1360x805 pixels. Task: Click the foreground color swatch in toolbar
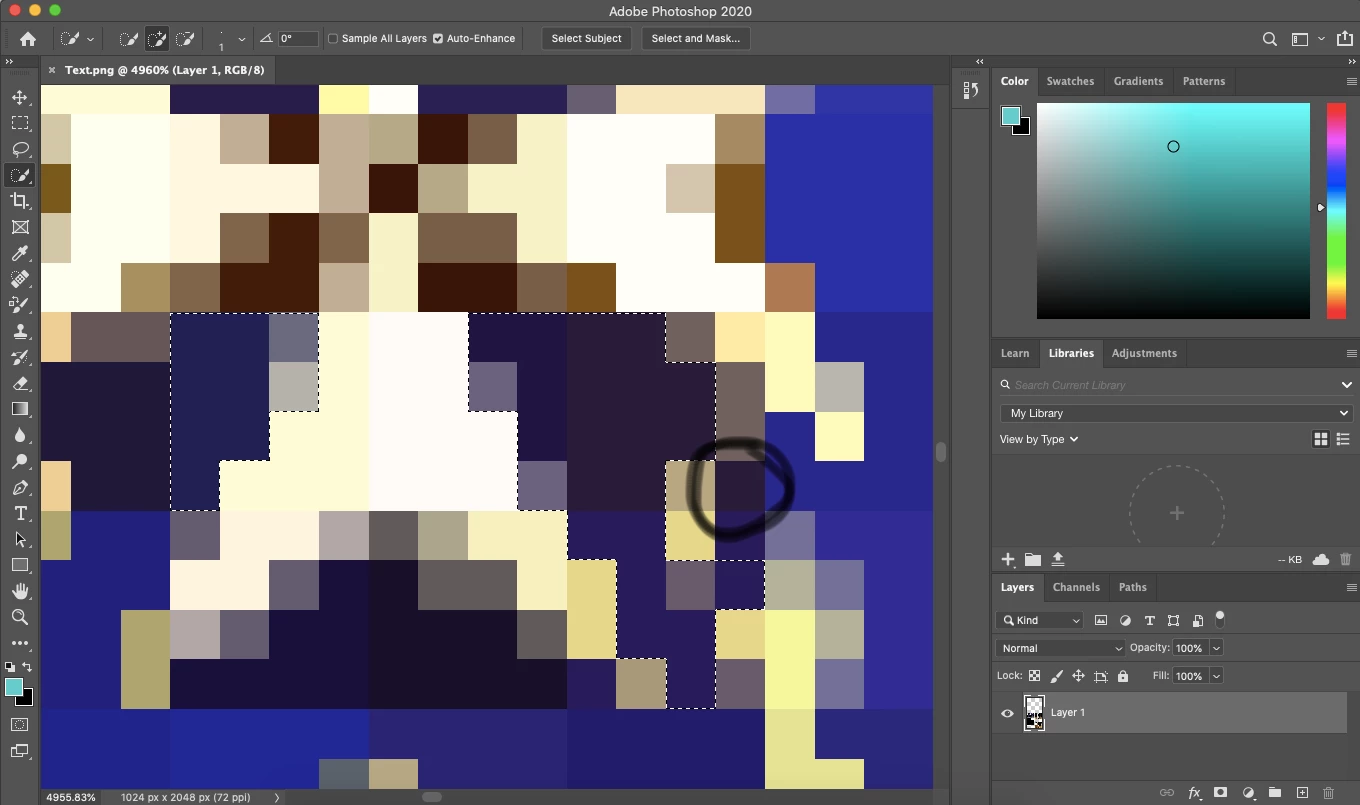coord(13,687)
